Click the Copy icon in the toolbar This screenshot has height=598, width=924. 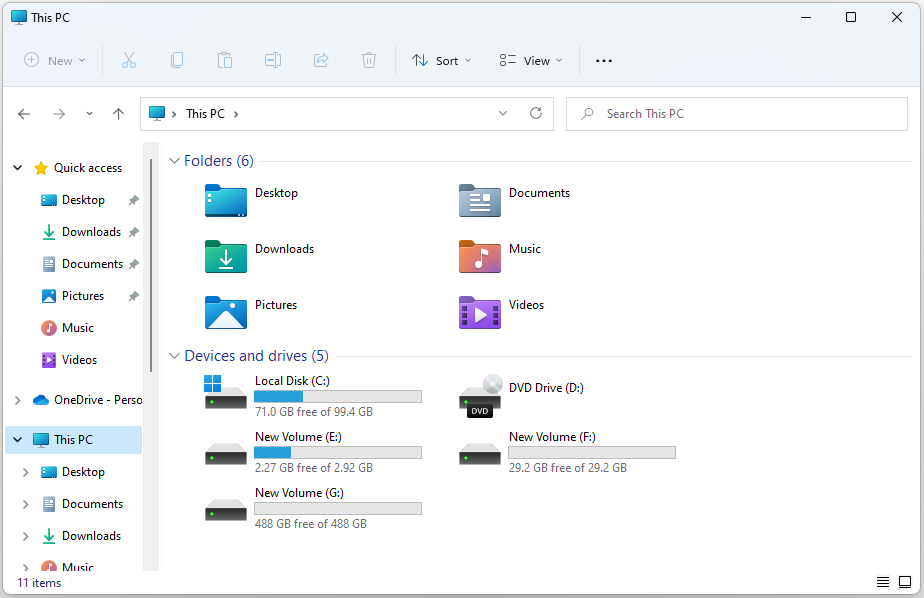click(177, 60)
